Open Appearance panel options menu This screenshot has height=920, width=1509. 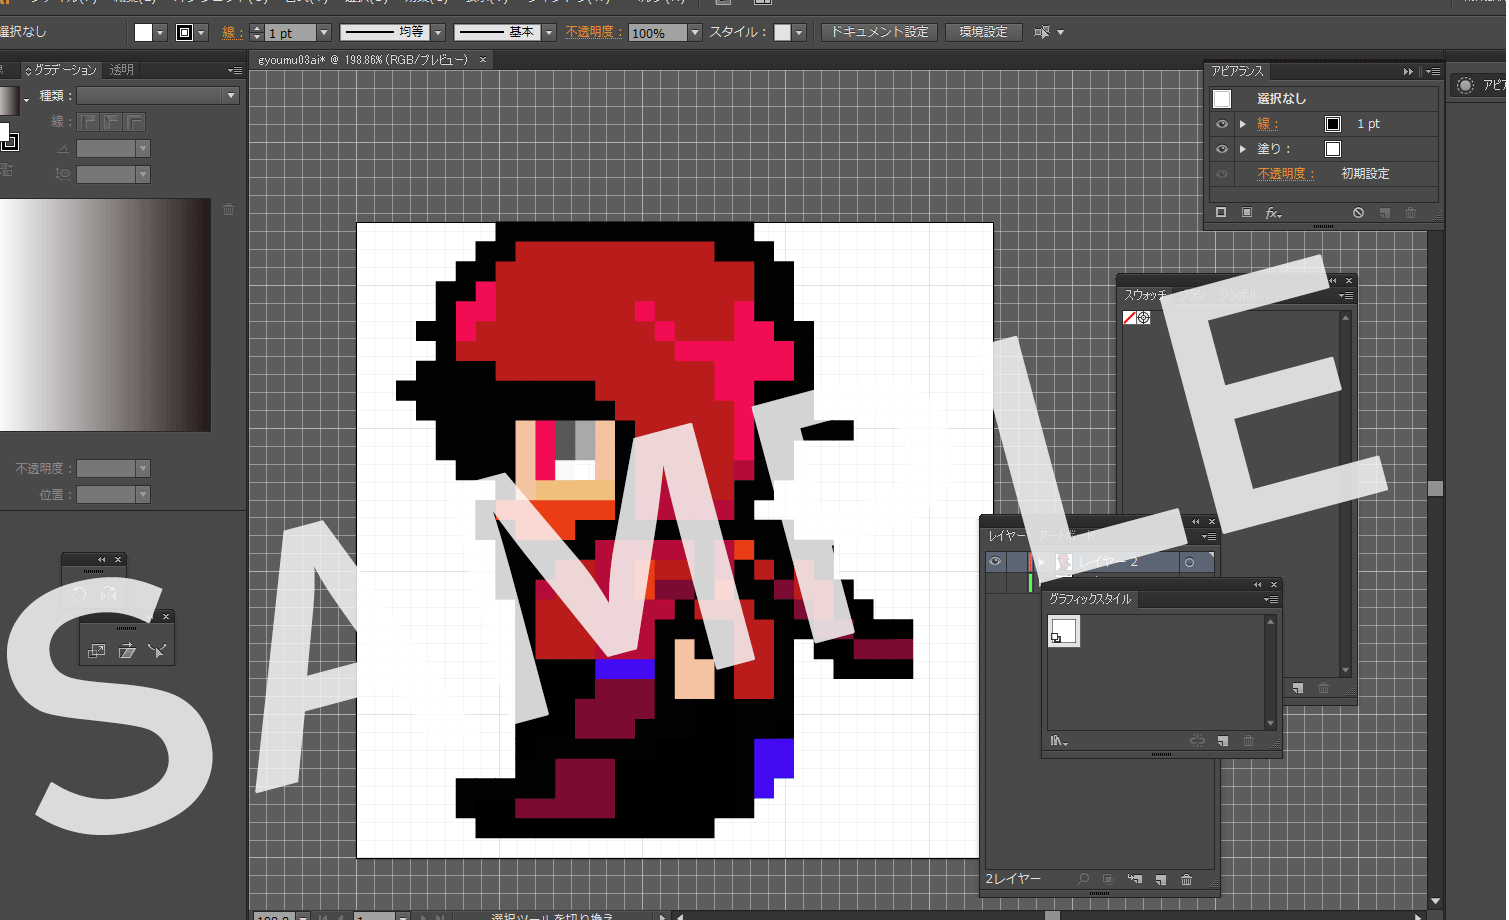pos(1433,72)
